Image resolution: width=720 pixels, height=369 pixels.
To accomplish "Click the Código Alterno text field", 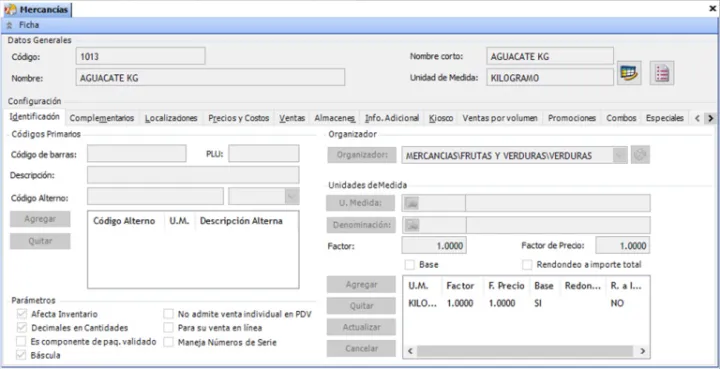I will tap(155, 196).
